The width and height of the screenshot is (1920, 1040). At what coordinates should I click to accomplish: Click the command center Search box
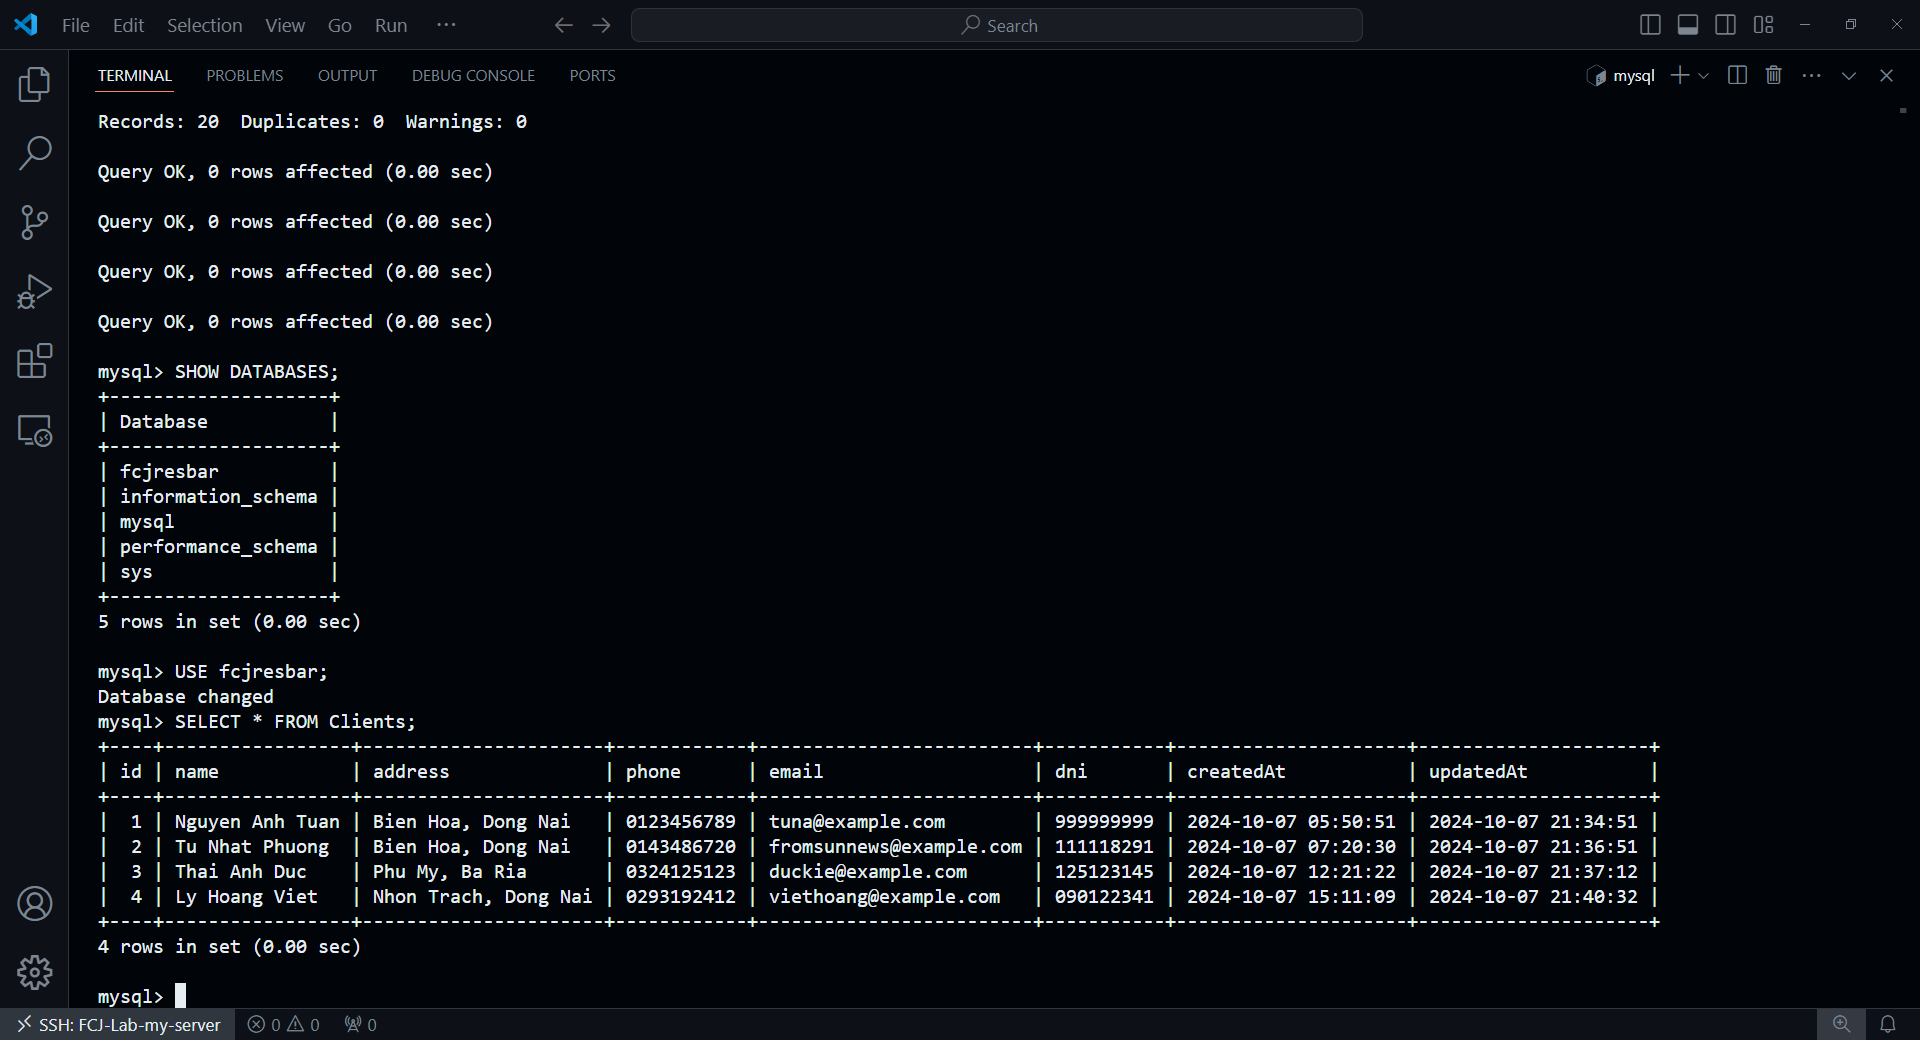pos(996,25)
